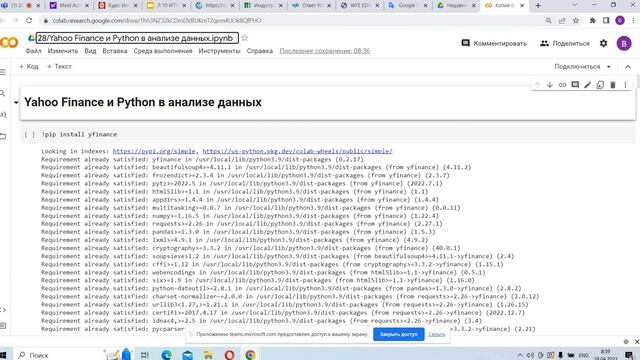Image resolution: width=640 pixels, height=360 pixels.
Task: Open the Colab logo home link
Action: pyautogui.click(x=9, y=43)
